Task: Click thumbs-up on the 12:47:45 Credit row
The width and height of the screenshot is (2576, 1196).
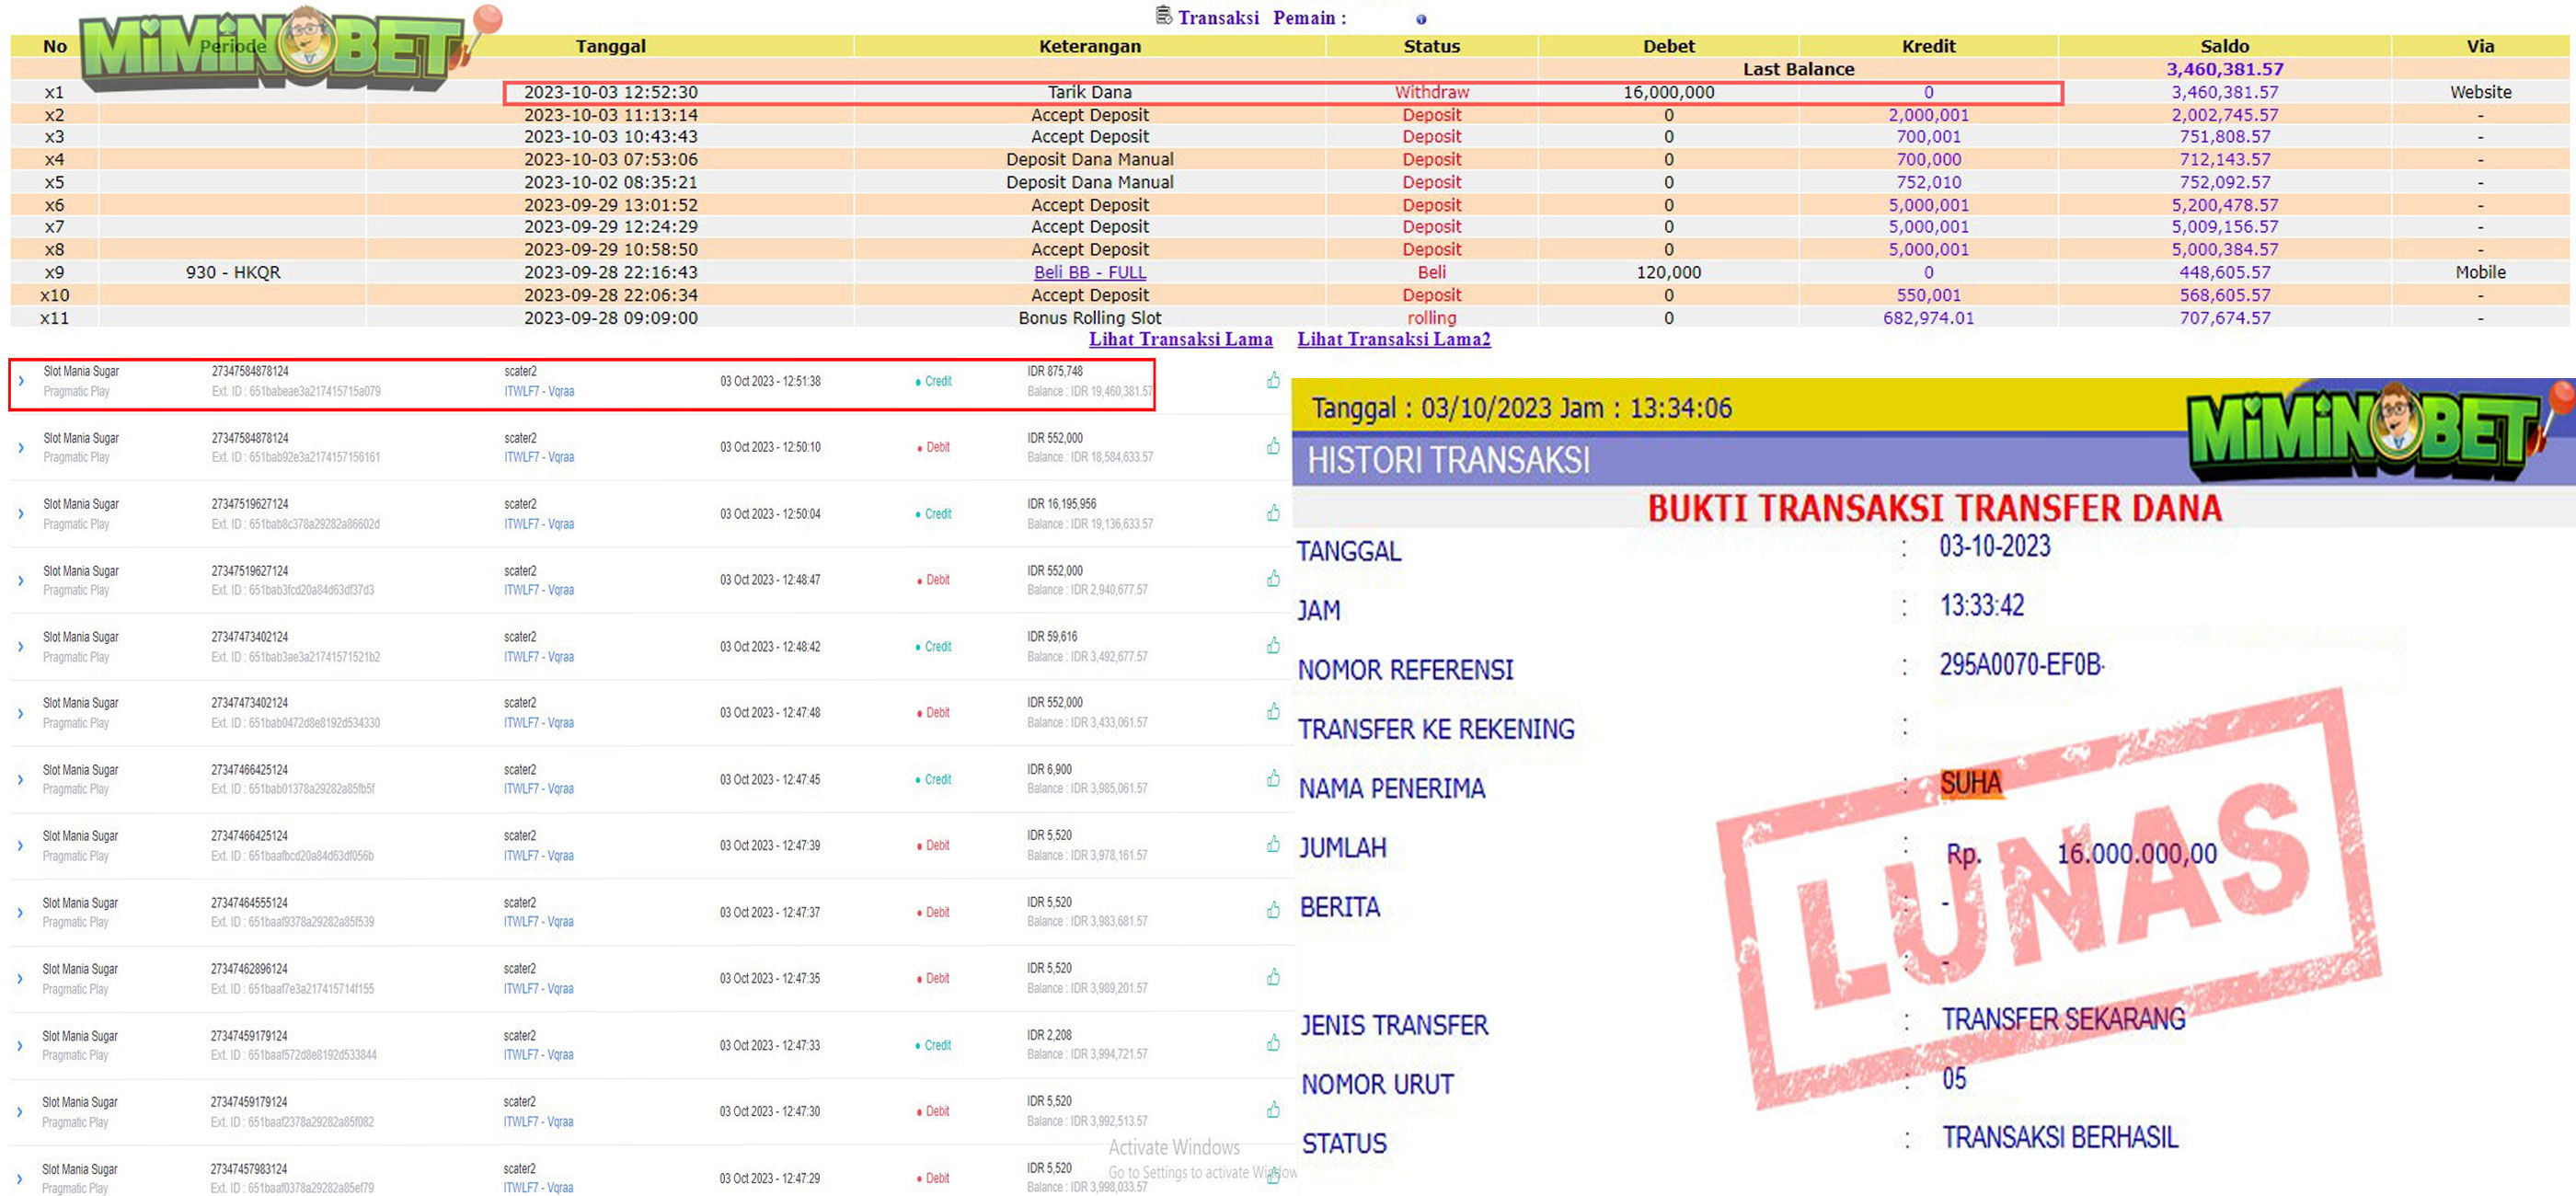Action: click(1273, 778)
